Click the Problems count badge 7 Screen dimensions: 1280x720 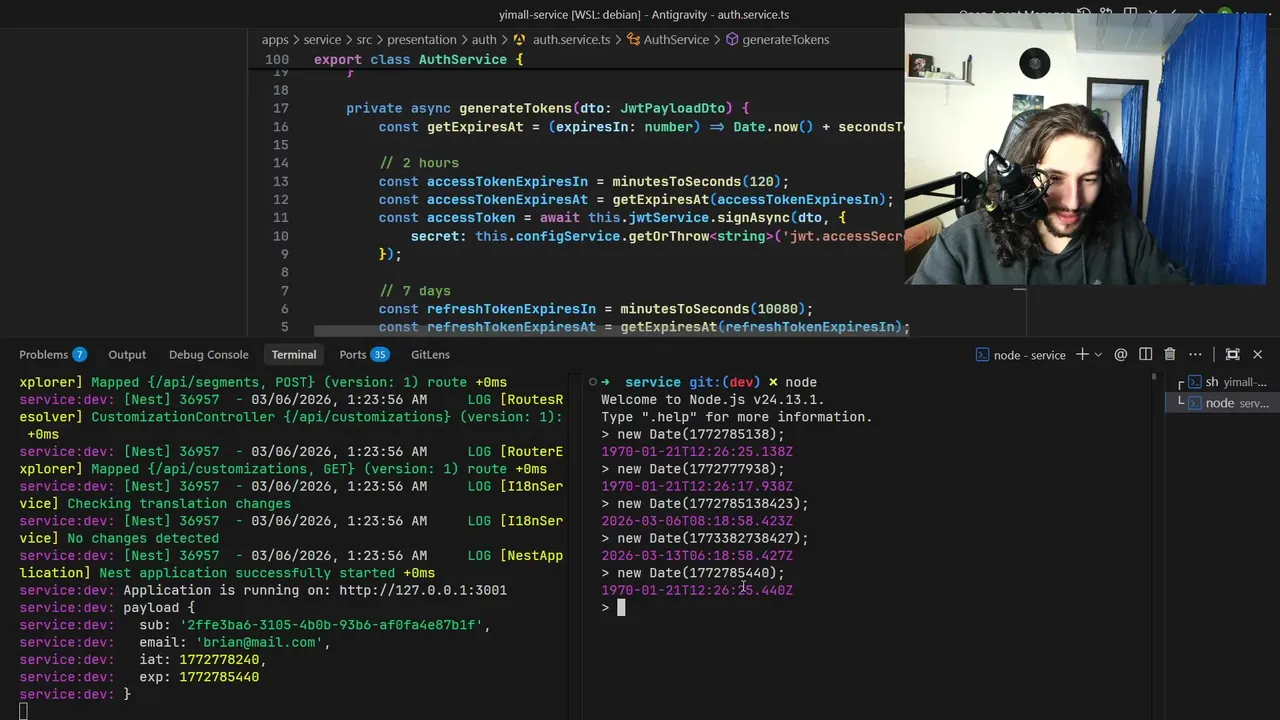[79, 354]
